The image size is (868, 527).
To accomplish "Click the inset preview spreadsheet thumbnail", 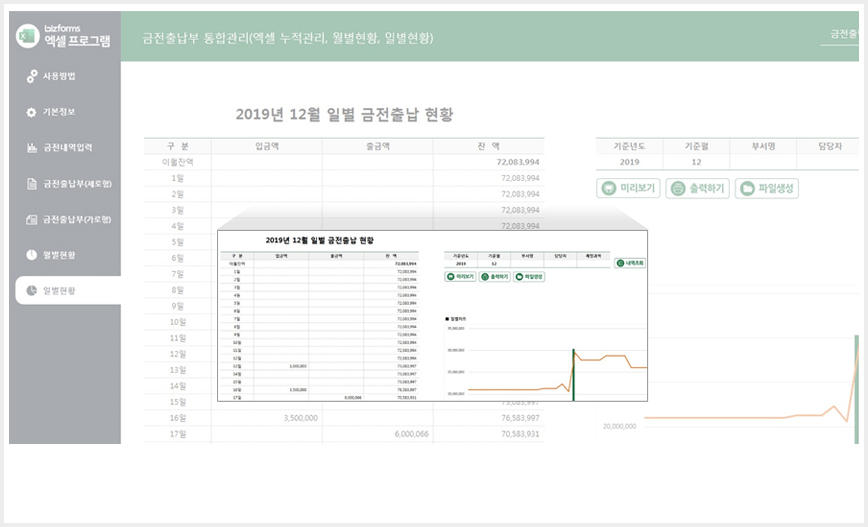I will coord(432,316).
